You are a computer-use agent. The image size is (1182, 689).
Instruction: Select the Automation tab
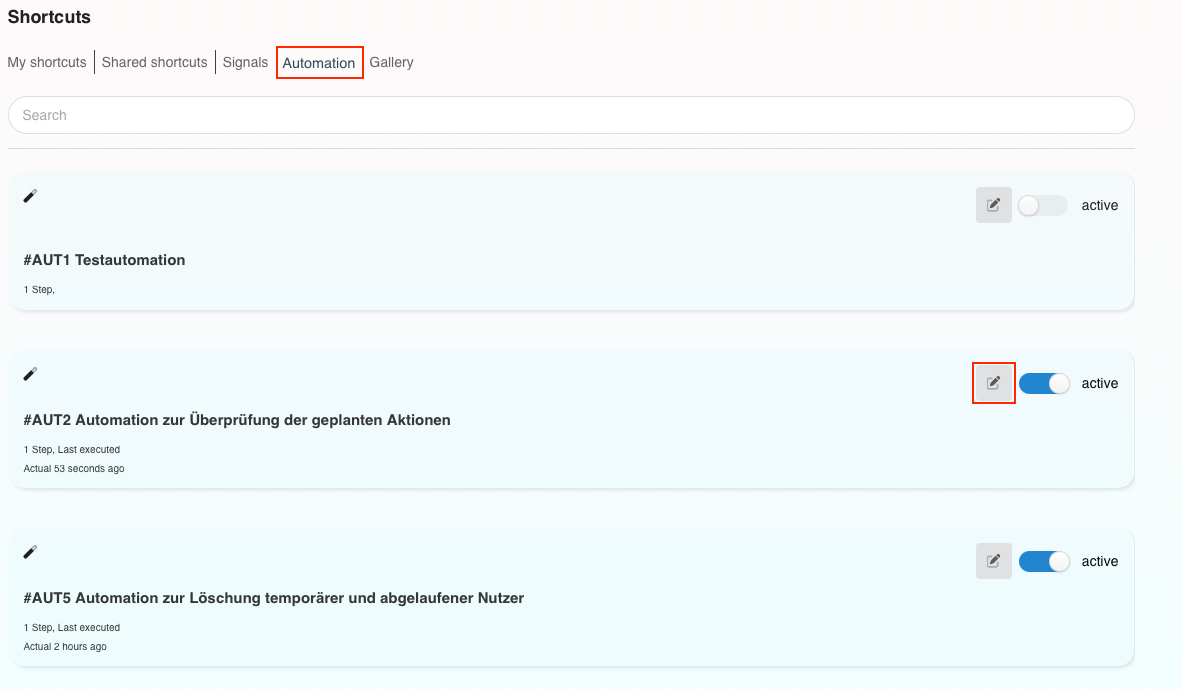(x=319, y=63)
